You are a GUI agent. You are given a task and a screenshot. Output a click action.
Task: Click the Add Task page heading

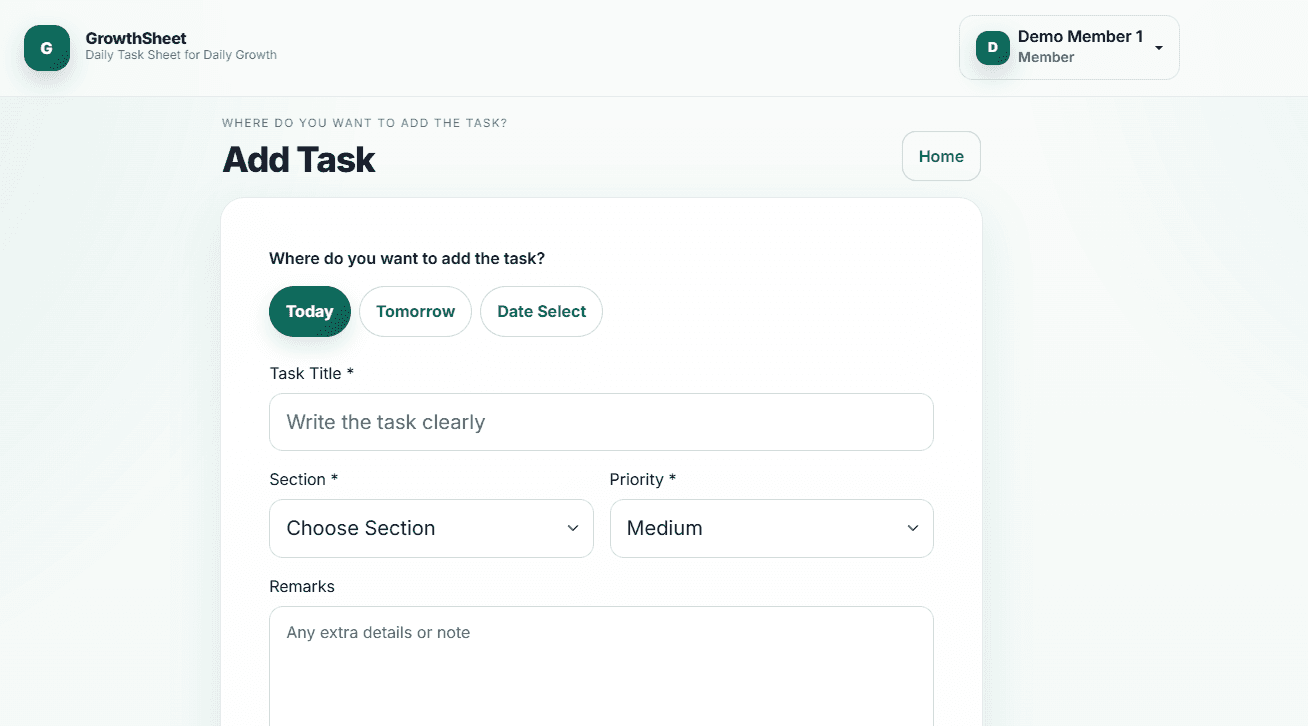(298, 160)
